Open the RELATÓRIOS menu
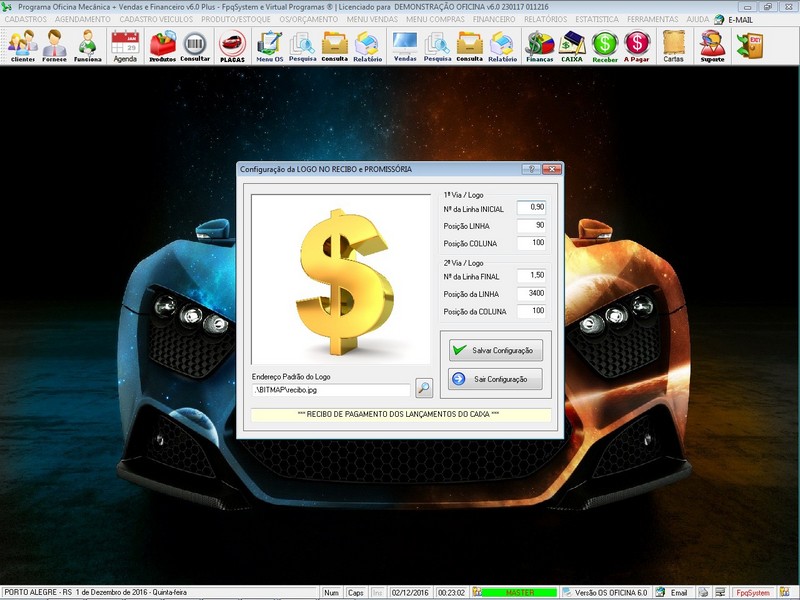The image size is (800, 600). pyautogui.click(x=545, y=19)
